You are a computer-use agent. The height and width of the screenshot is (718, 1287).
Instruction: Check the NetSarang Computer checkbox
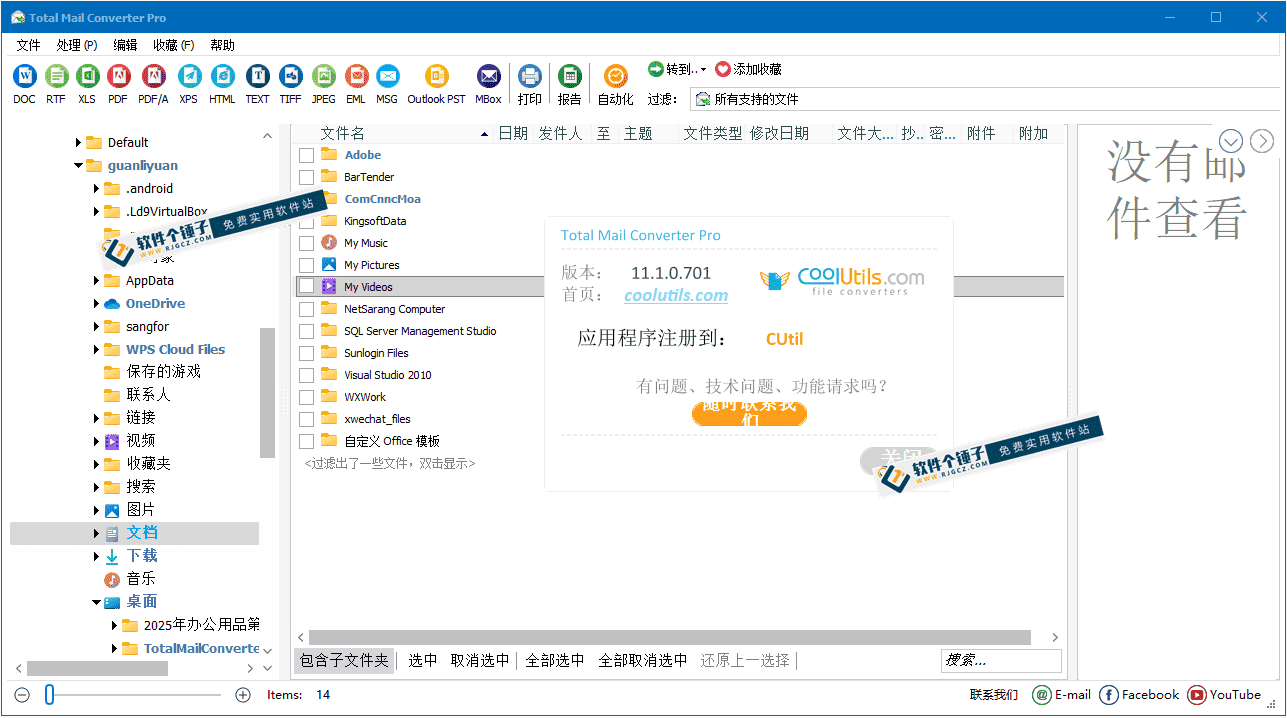306,309
